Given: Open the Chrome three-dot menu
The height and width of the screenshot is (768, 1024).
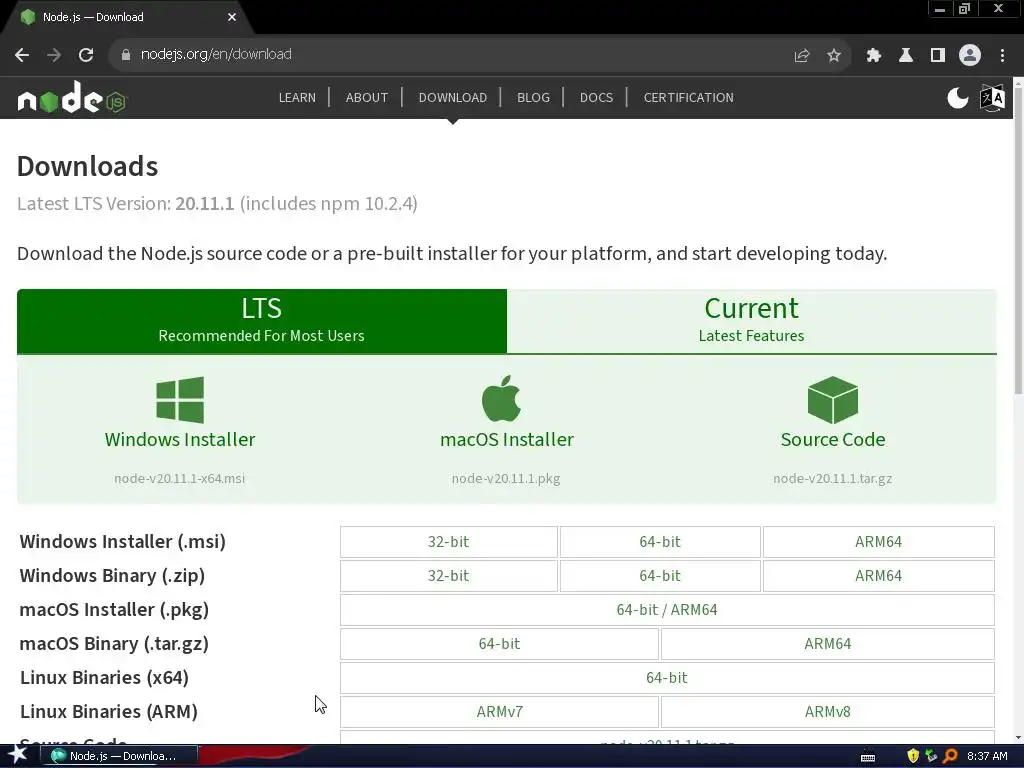Looking at the screenshot, I should pos(1002,55).
